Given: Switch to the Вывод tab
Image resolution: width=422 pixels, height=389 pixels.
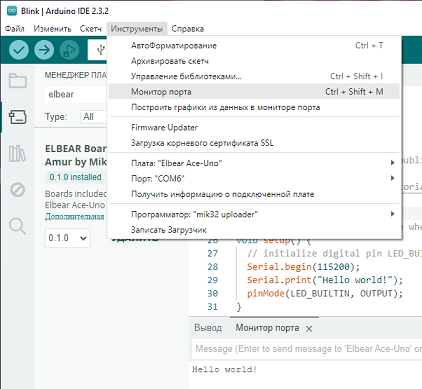Looking at the screenshot, I should (x=208, y=328).
